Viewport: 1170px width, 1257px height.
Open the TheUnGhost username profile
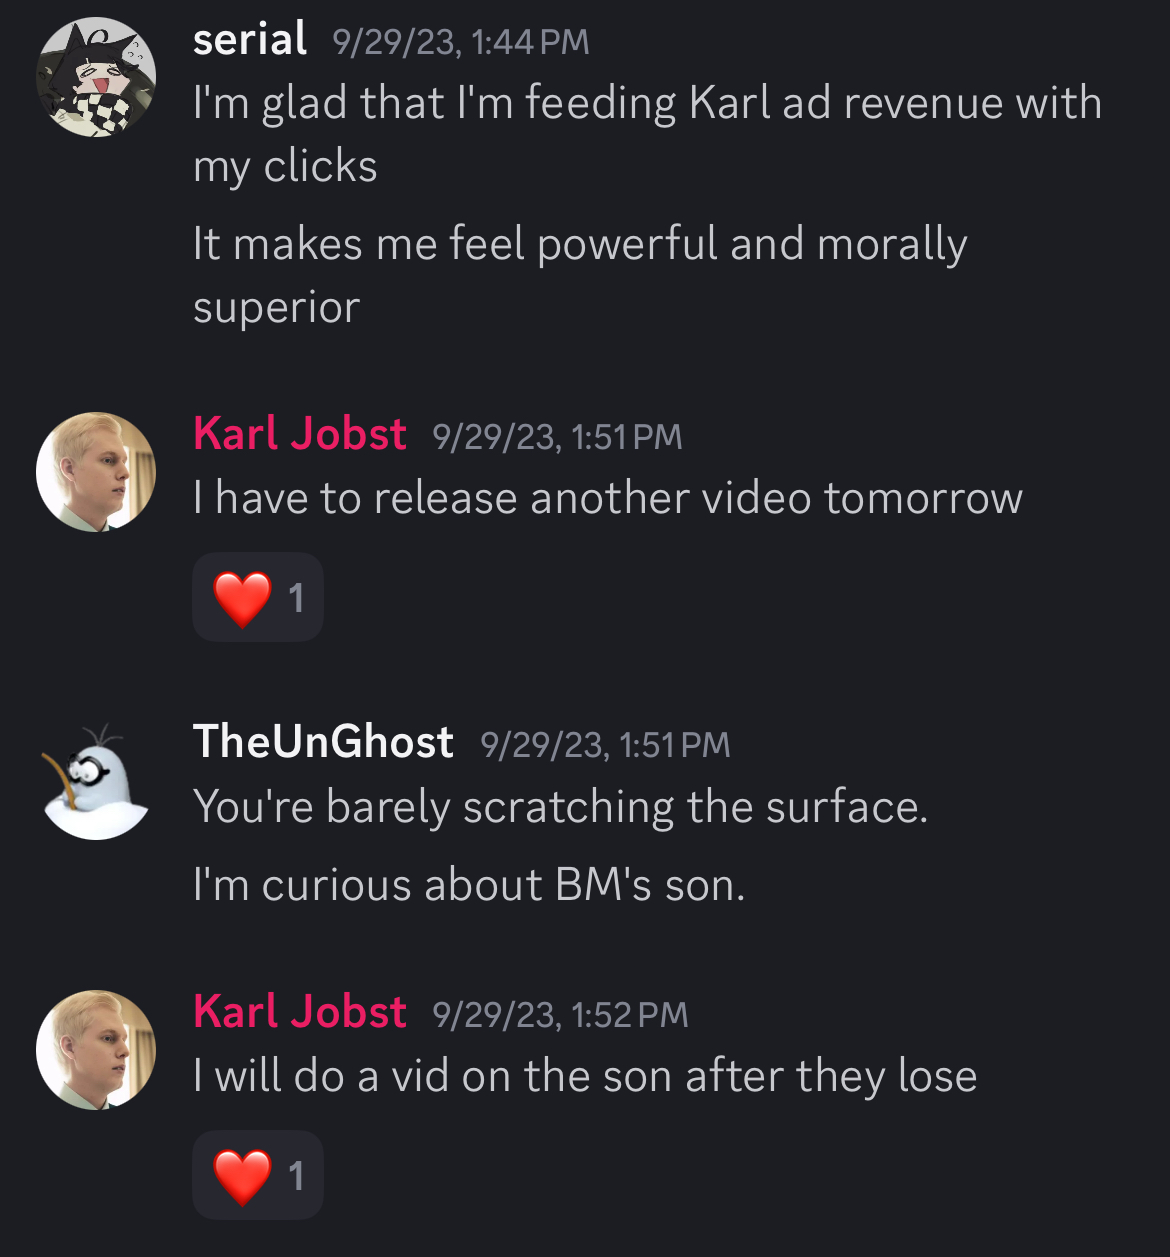323,742
